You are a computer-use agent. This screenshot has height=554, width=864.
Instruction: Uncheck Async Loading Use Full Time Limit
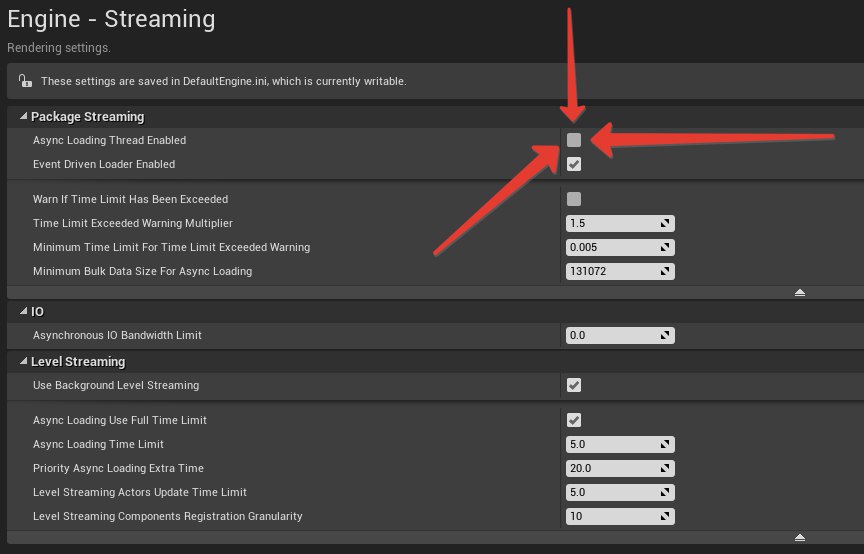574,420
